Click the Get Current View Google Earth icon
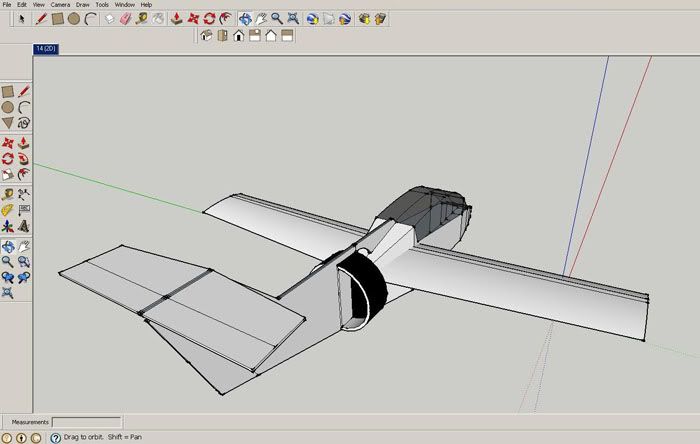The height and width of the screenshot is (444, 700). (x=312, y=19)
